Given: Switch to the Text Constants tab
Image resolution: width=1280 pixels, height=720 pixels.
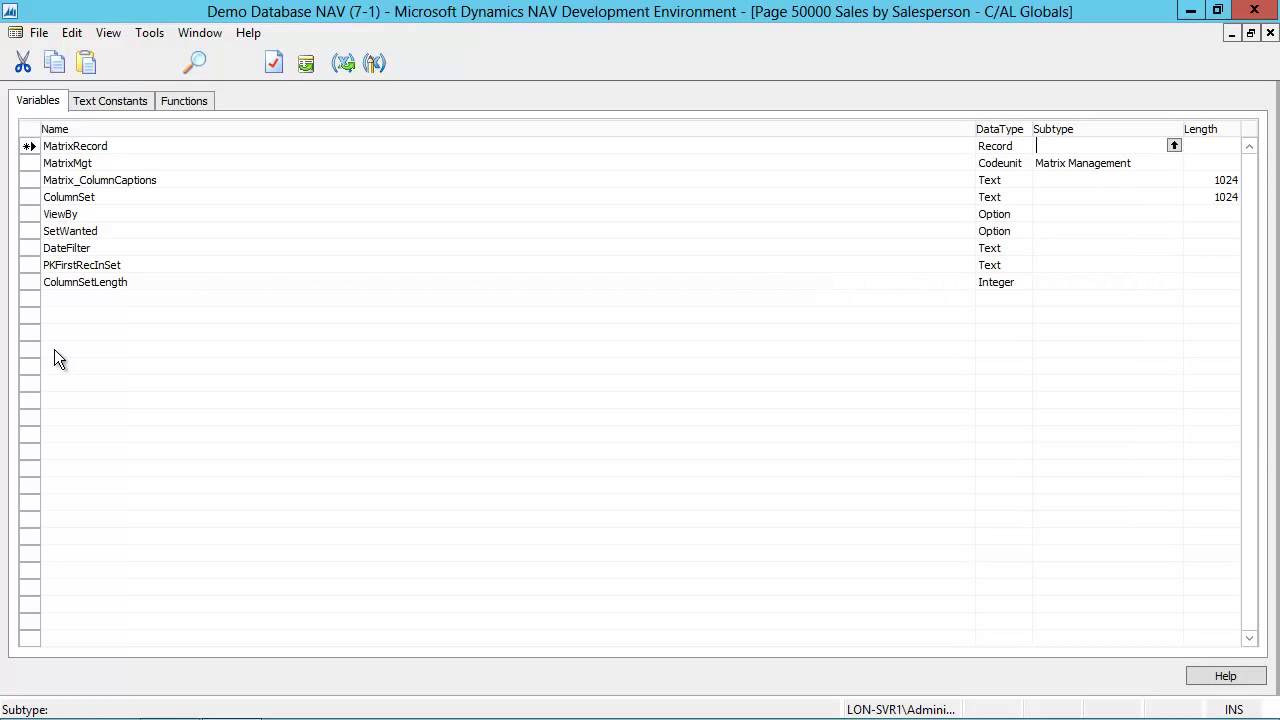Looking at the screenshot, I should 110,101.
